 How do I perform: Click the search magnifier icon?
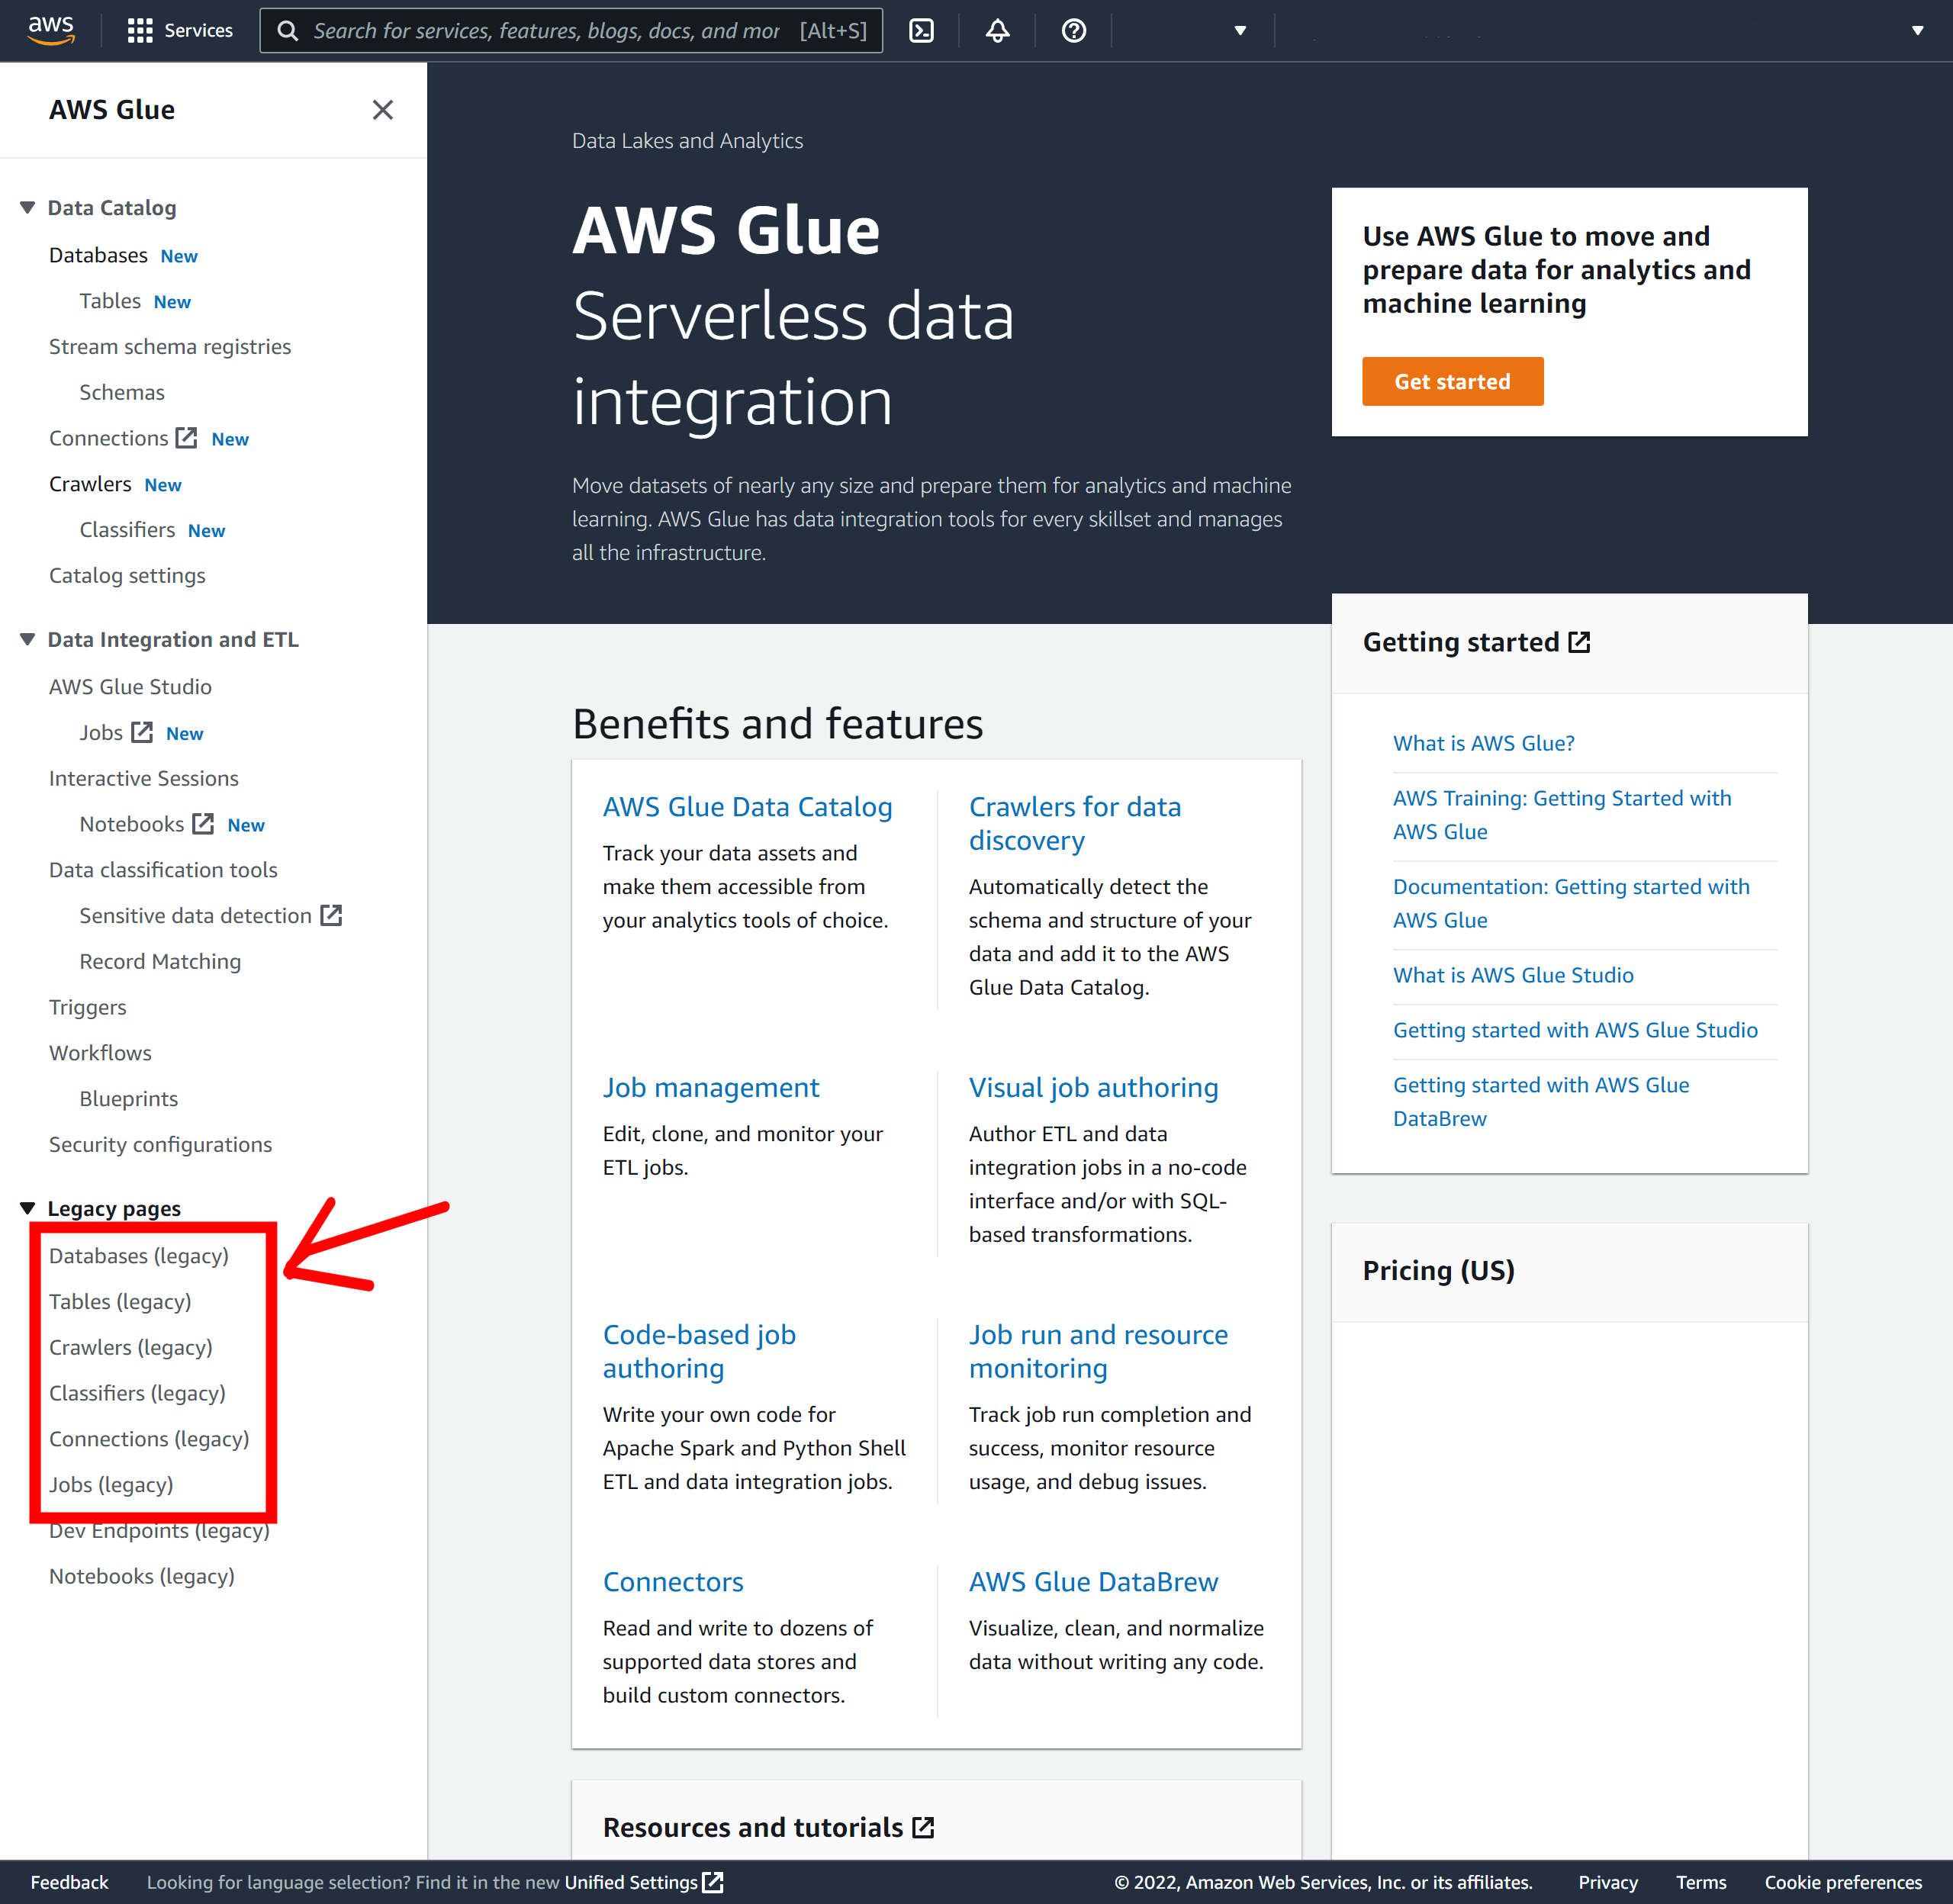[287, 31]
